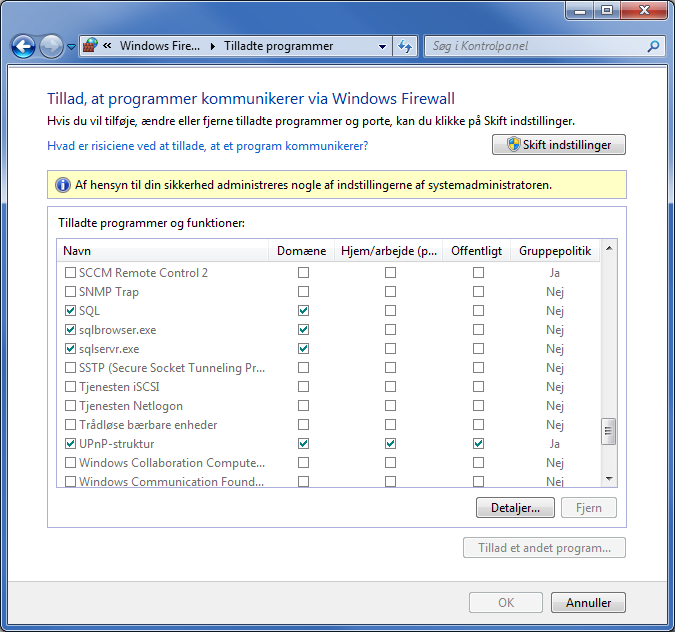675x632 pixels.
Task: Sort by the 'Gruppepolitik' column header
Action: point(555,251)
